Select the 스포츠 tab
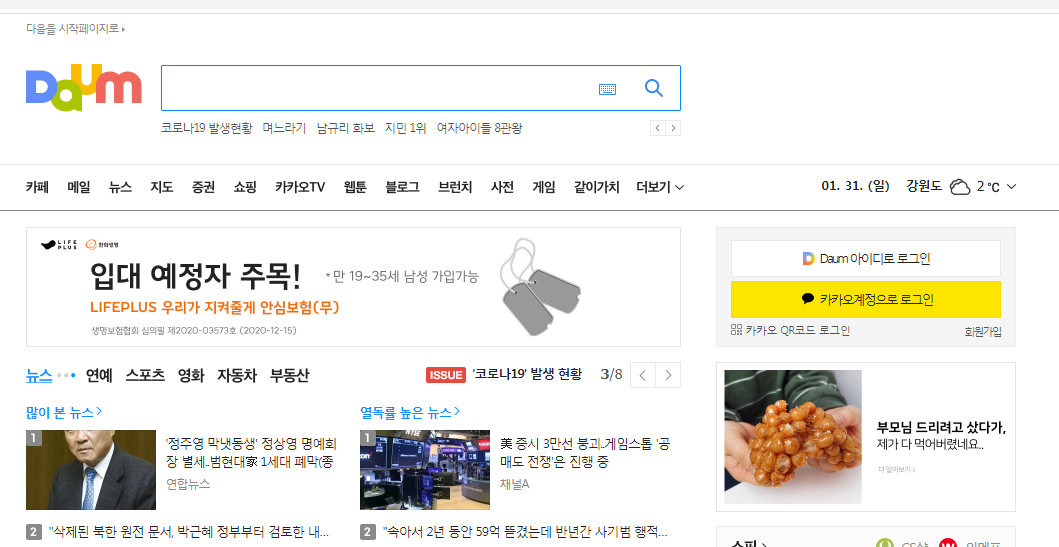Viewport: 1059px width, 547px height. pyautogui.click(x=145, y=375)
